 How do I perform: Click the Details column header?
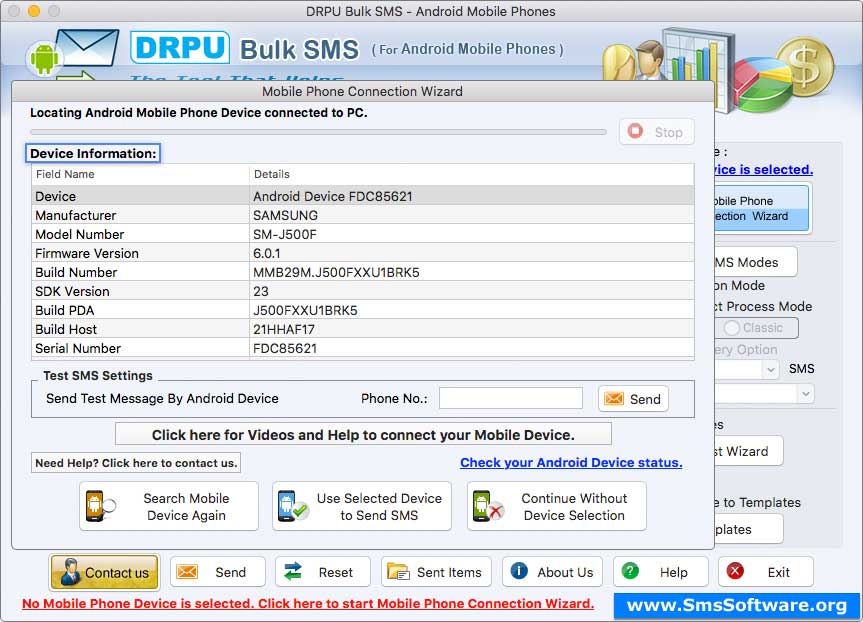472,174
